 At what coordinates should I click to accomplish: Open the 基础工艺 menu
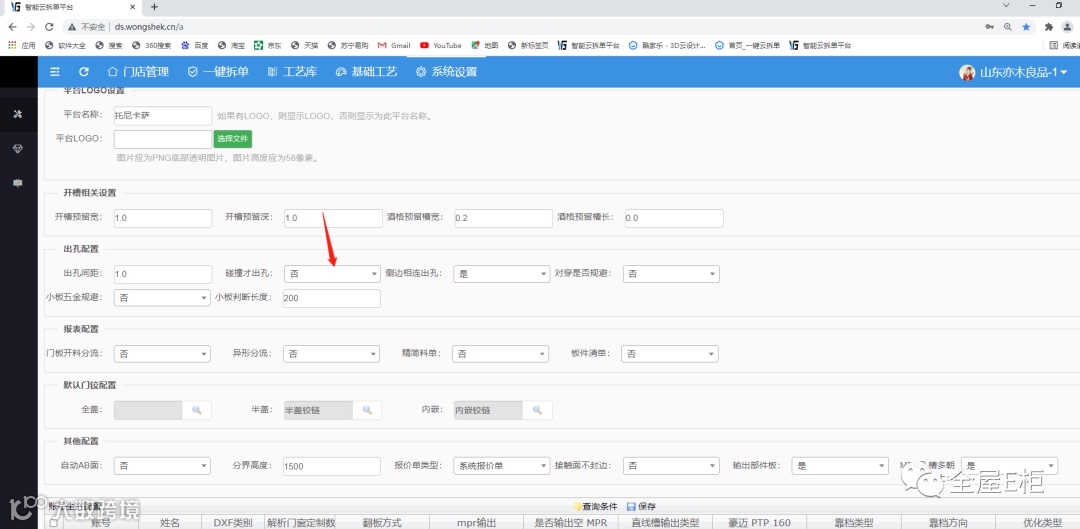pyautogui.click(x=366, y=72)
